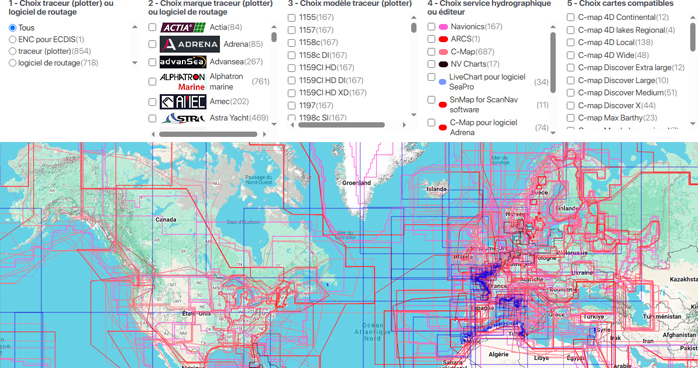Click scroll-down arrow in hydrographic service list
This screenshot has height=368, width=698.
(553, 133)
